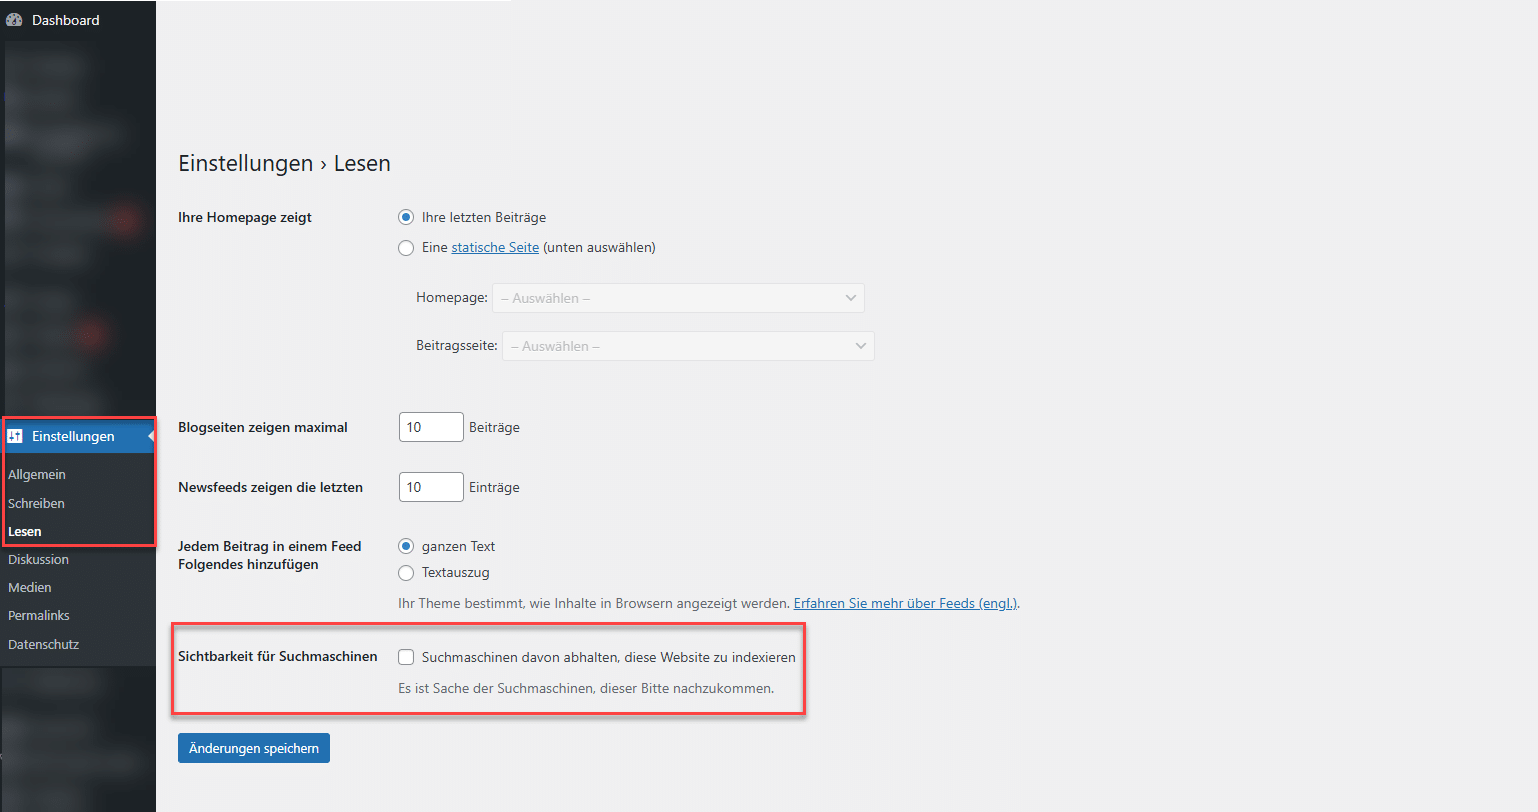
Task: Open the 'Erfahren Sie mehr über Feeds' link
Action: coord(904,603)
